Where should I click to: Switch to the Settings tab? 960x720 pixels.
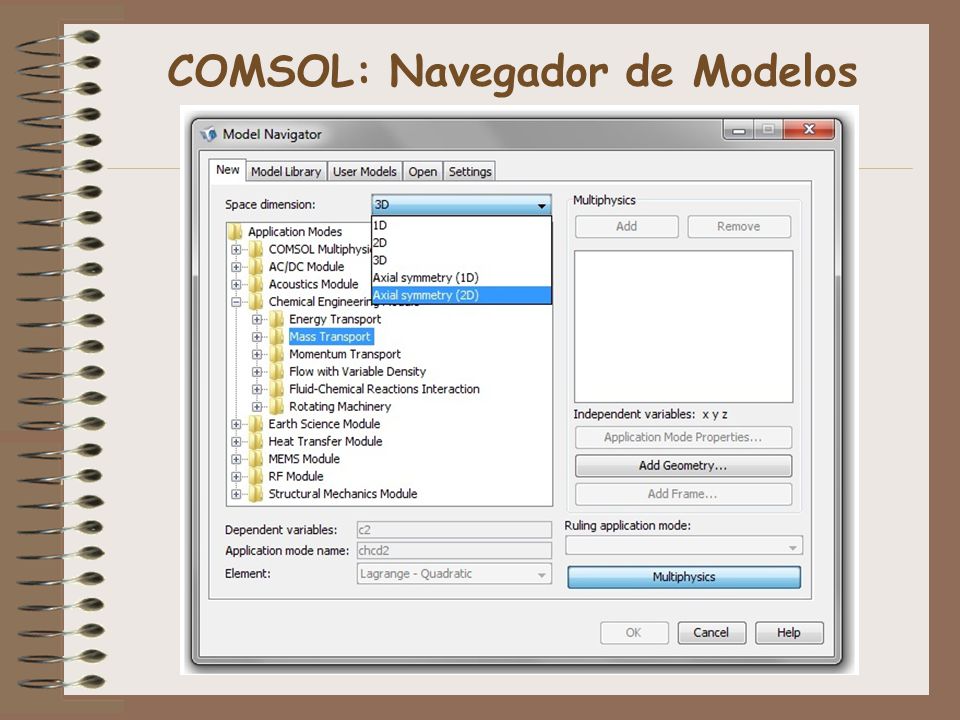470,171
